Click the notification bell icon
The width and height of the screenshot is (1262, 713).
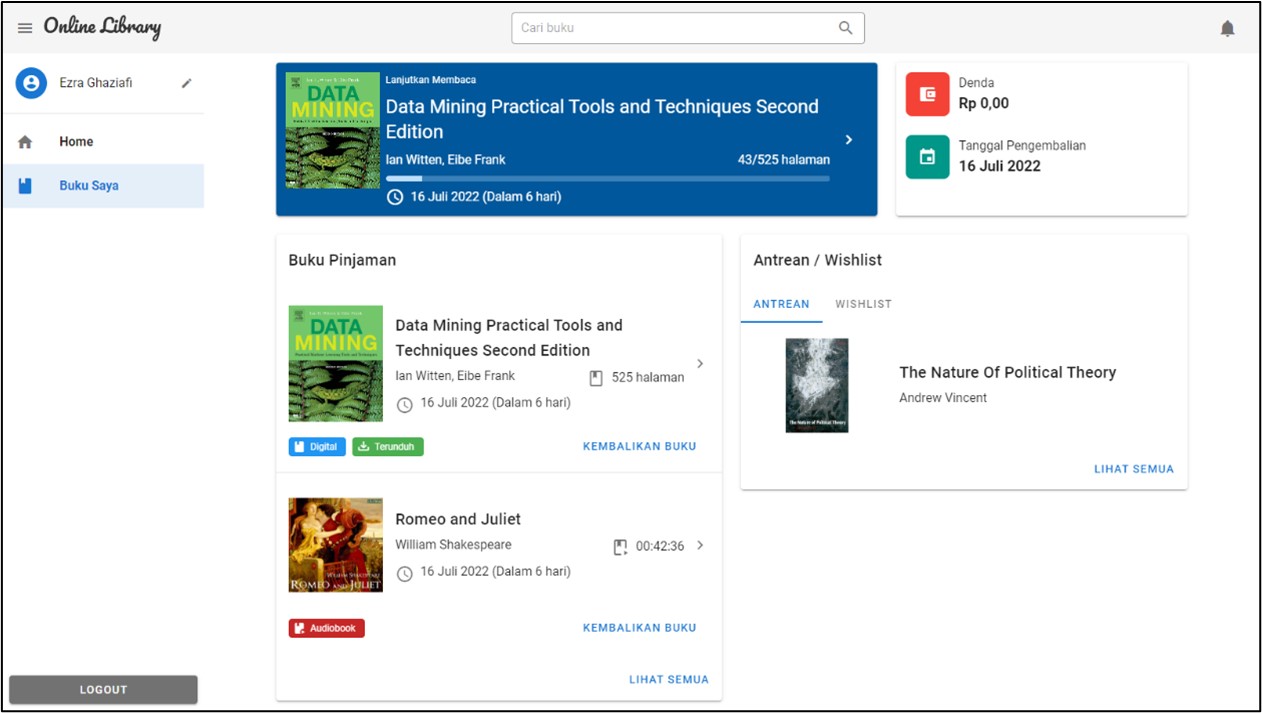(x=1227, y=28)
